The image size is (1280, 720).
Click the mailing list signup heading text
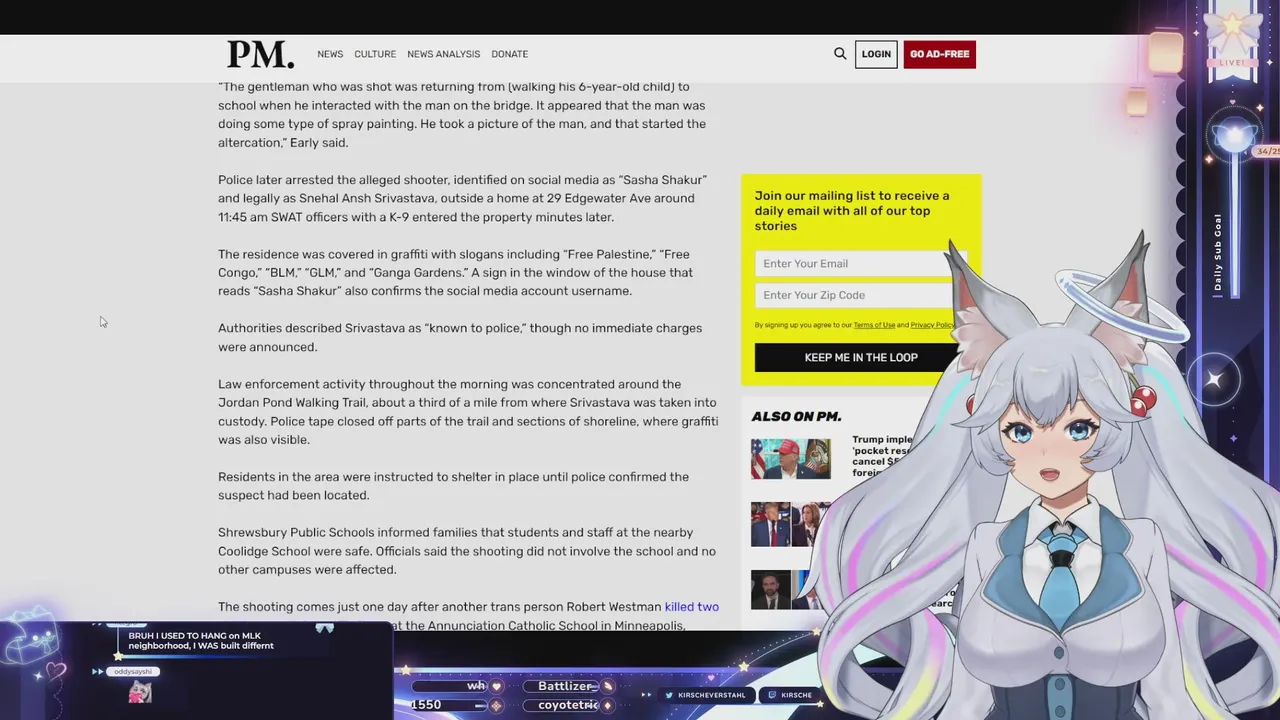[x=852, y=210]
